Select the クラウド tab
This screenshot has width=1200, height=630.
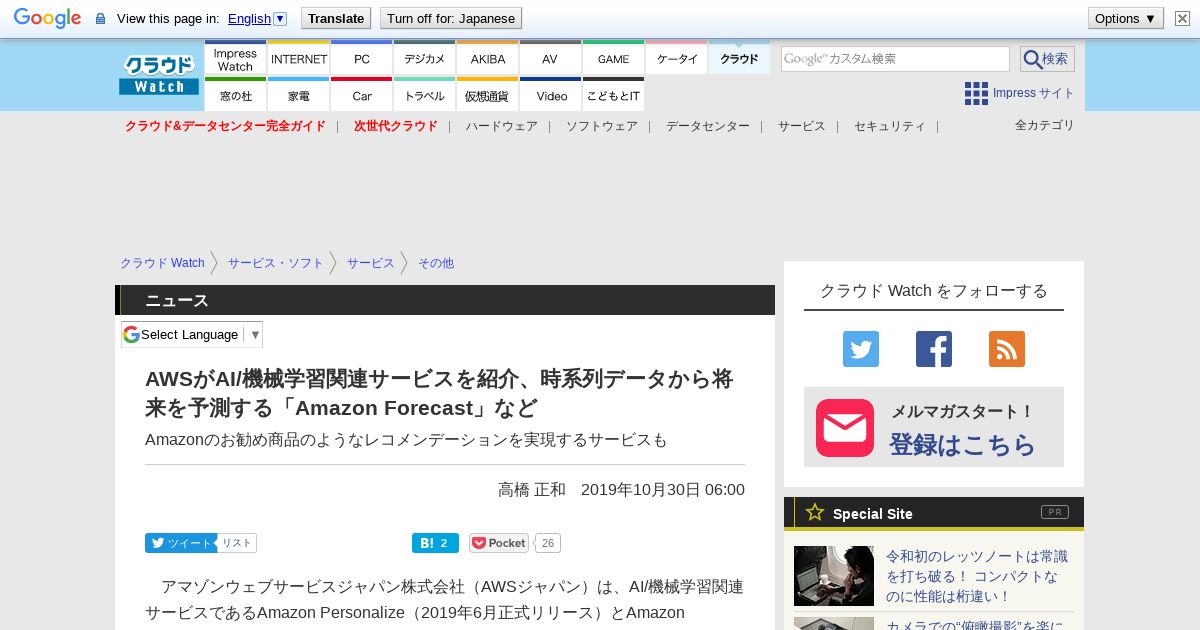coord(740,58)
